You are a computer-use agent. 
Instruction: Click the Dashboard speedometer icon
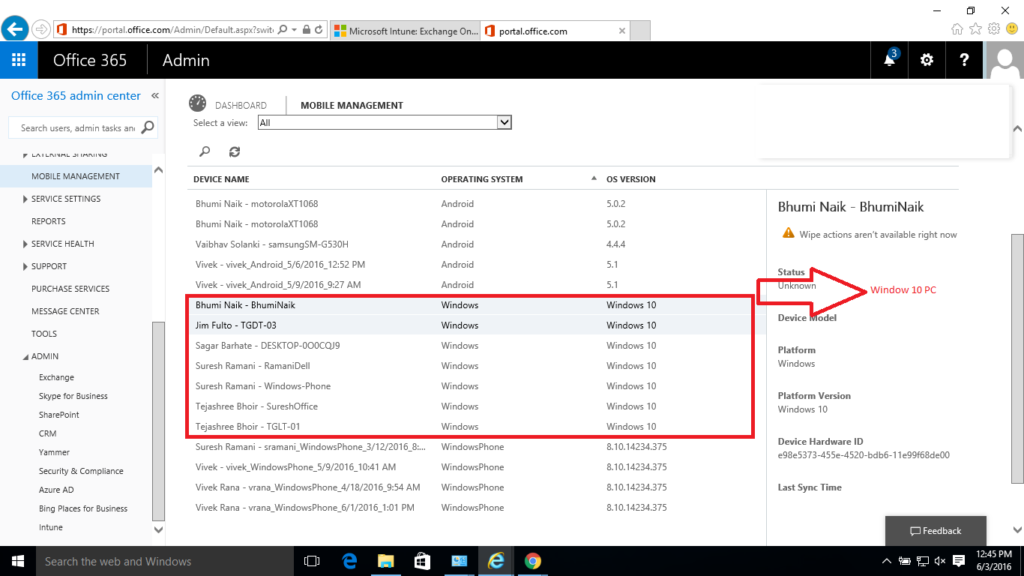coord(199,104)
